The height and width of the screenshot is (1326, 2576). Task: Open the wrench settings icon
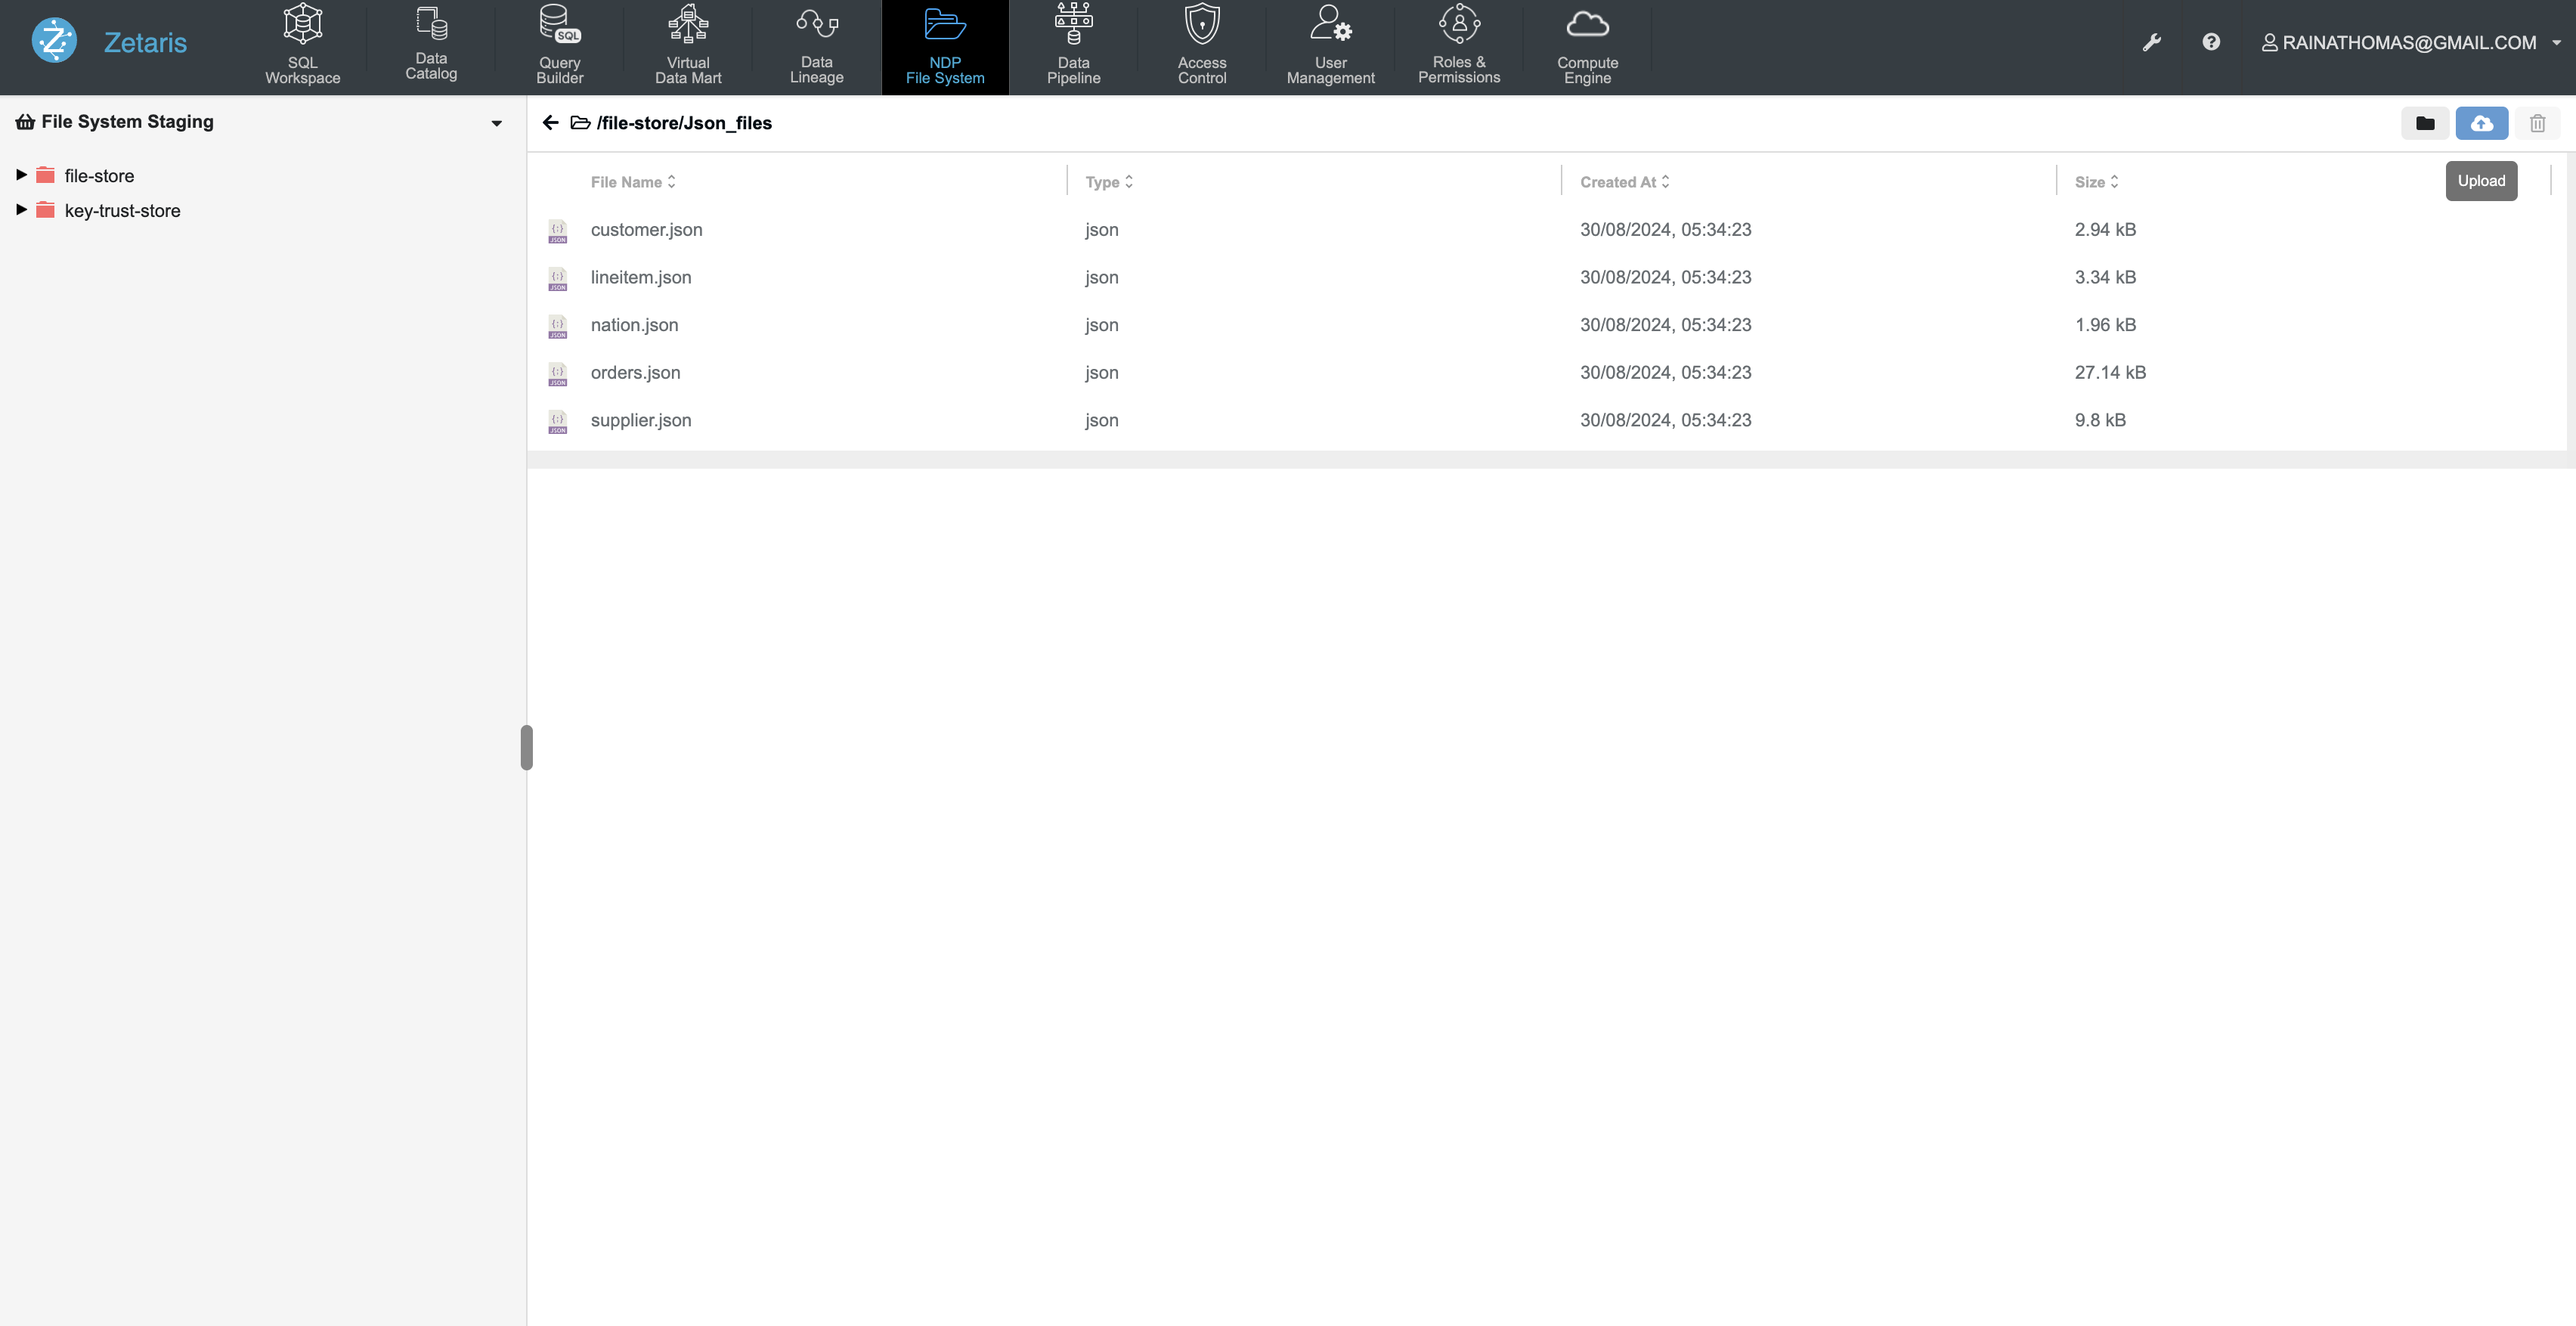pos(2151,42)
